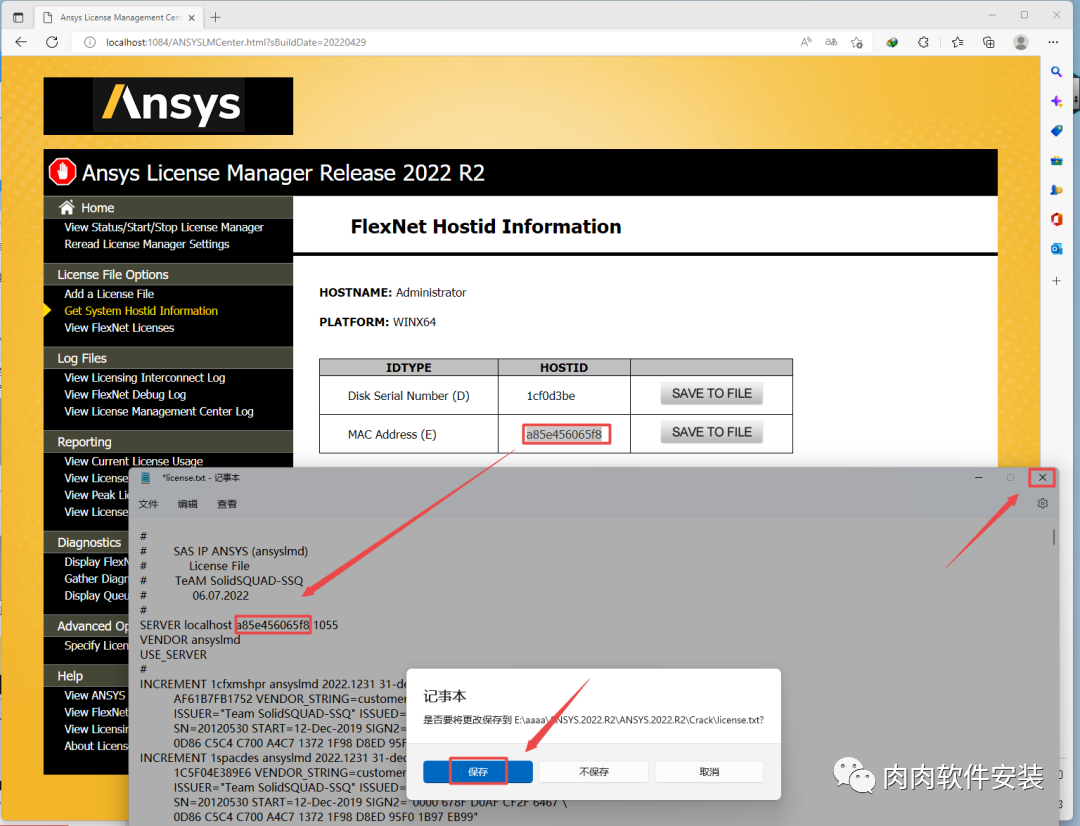
Task: Open View Current License Usage
Action: pos(134,461)
